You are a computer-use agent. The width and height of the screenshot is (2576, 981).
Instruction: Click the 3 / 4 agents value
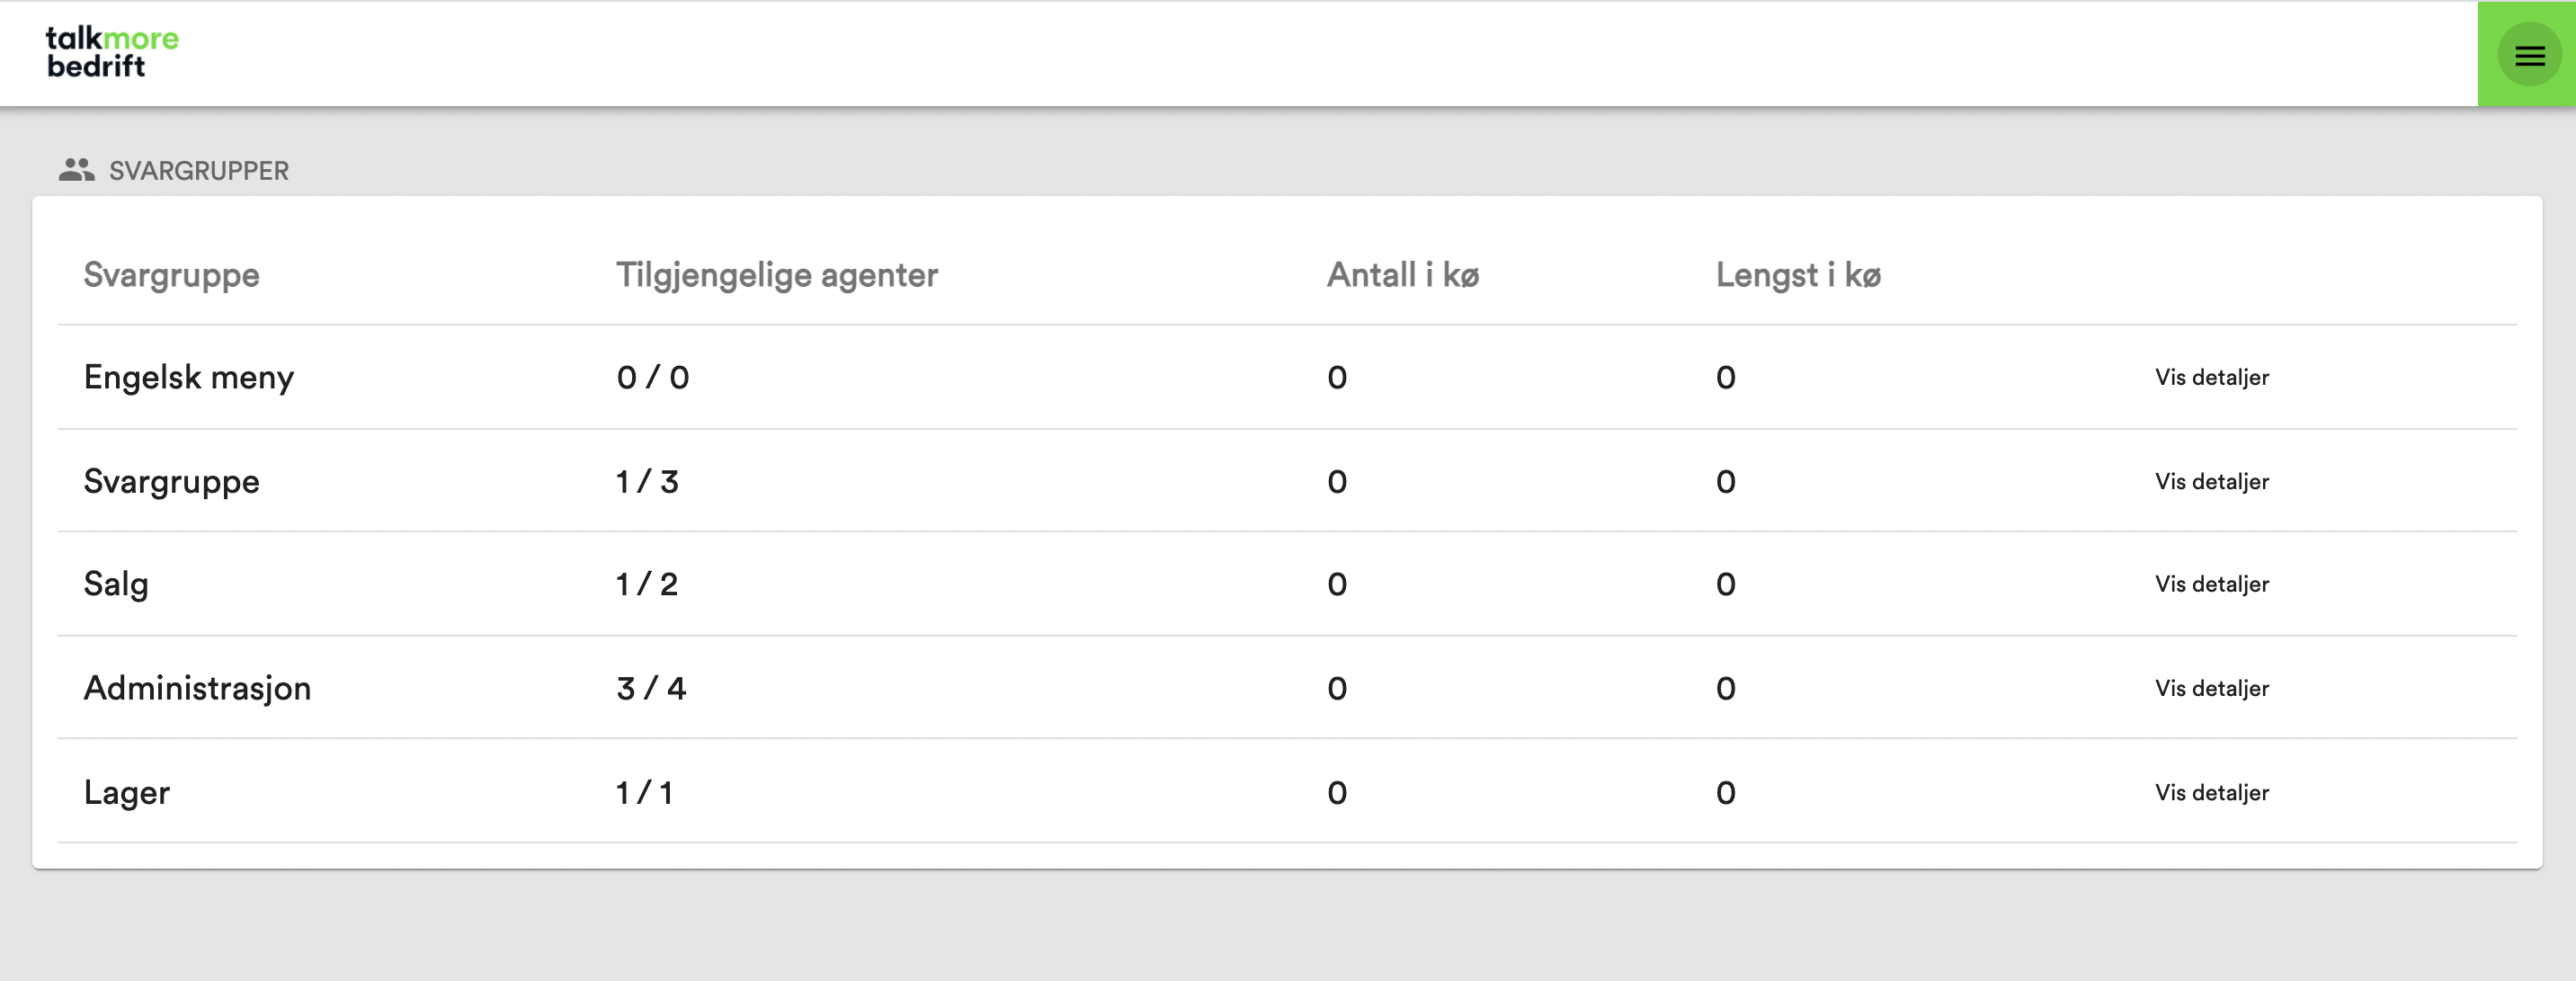(x=651, y=688)
